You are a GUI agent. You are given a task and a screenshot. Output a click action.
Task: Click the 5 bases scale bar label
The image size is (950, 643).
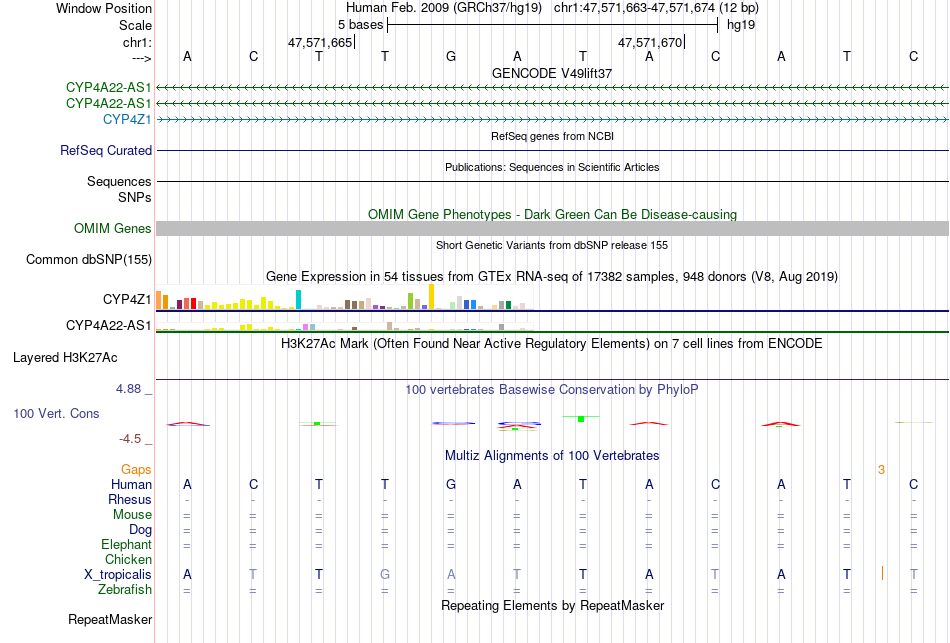(360, 25)
